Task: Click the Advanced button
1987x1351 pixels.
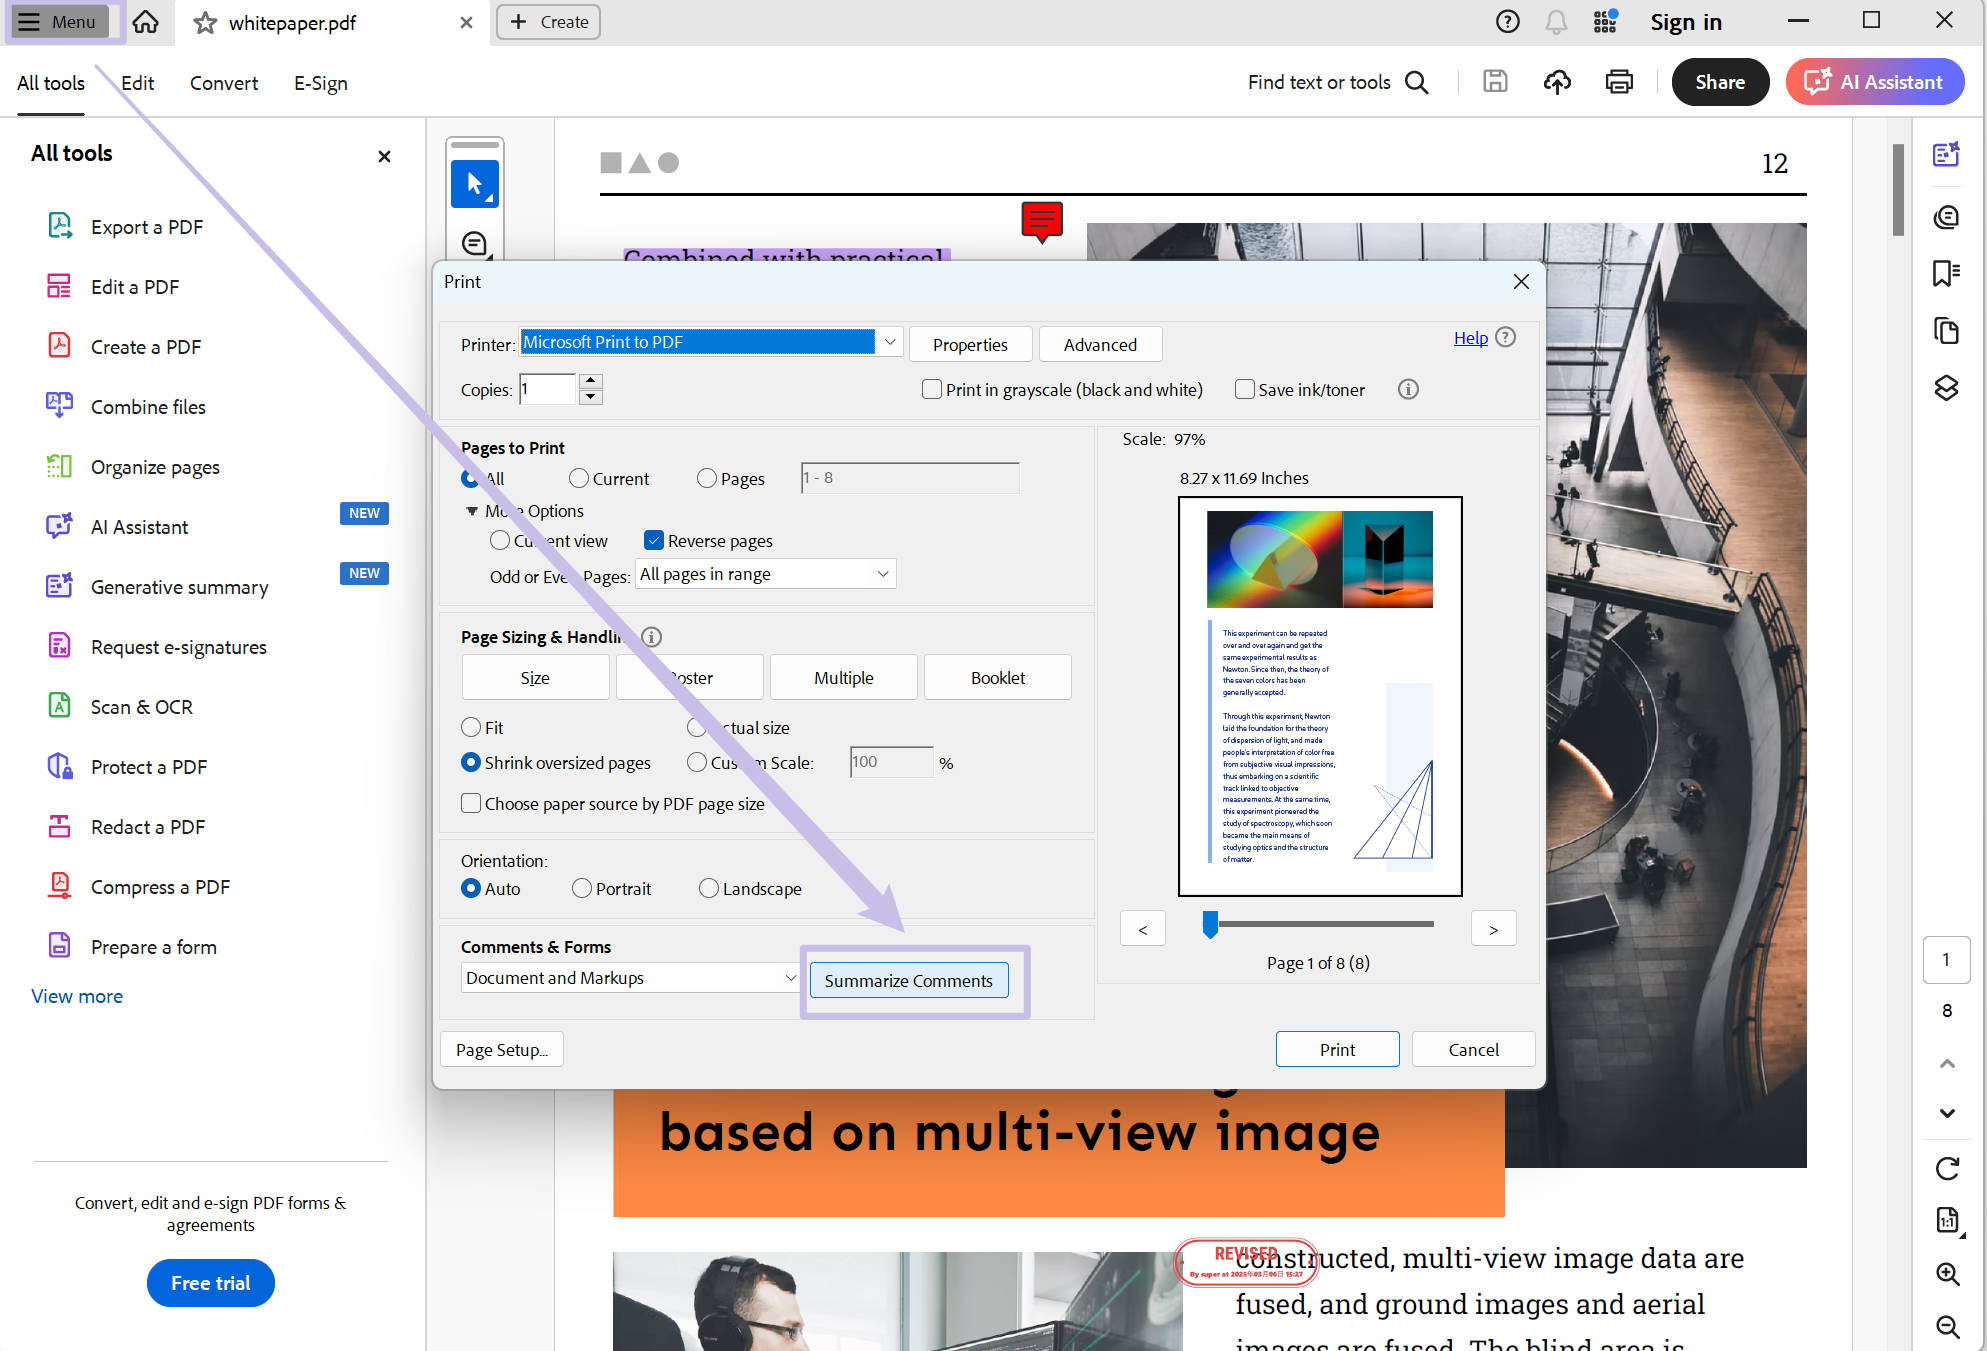Action: 1100,344
